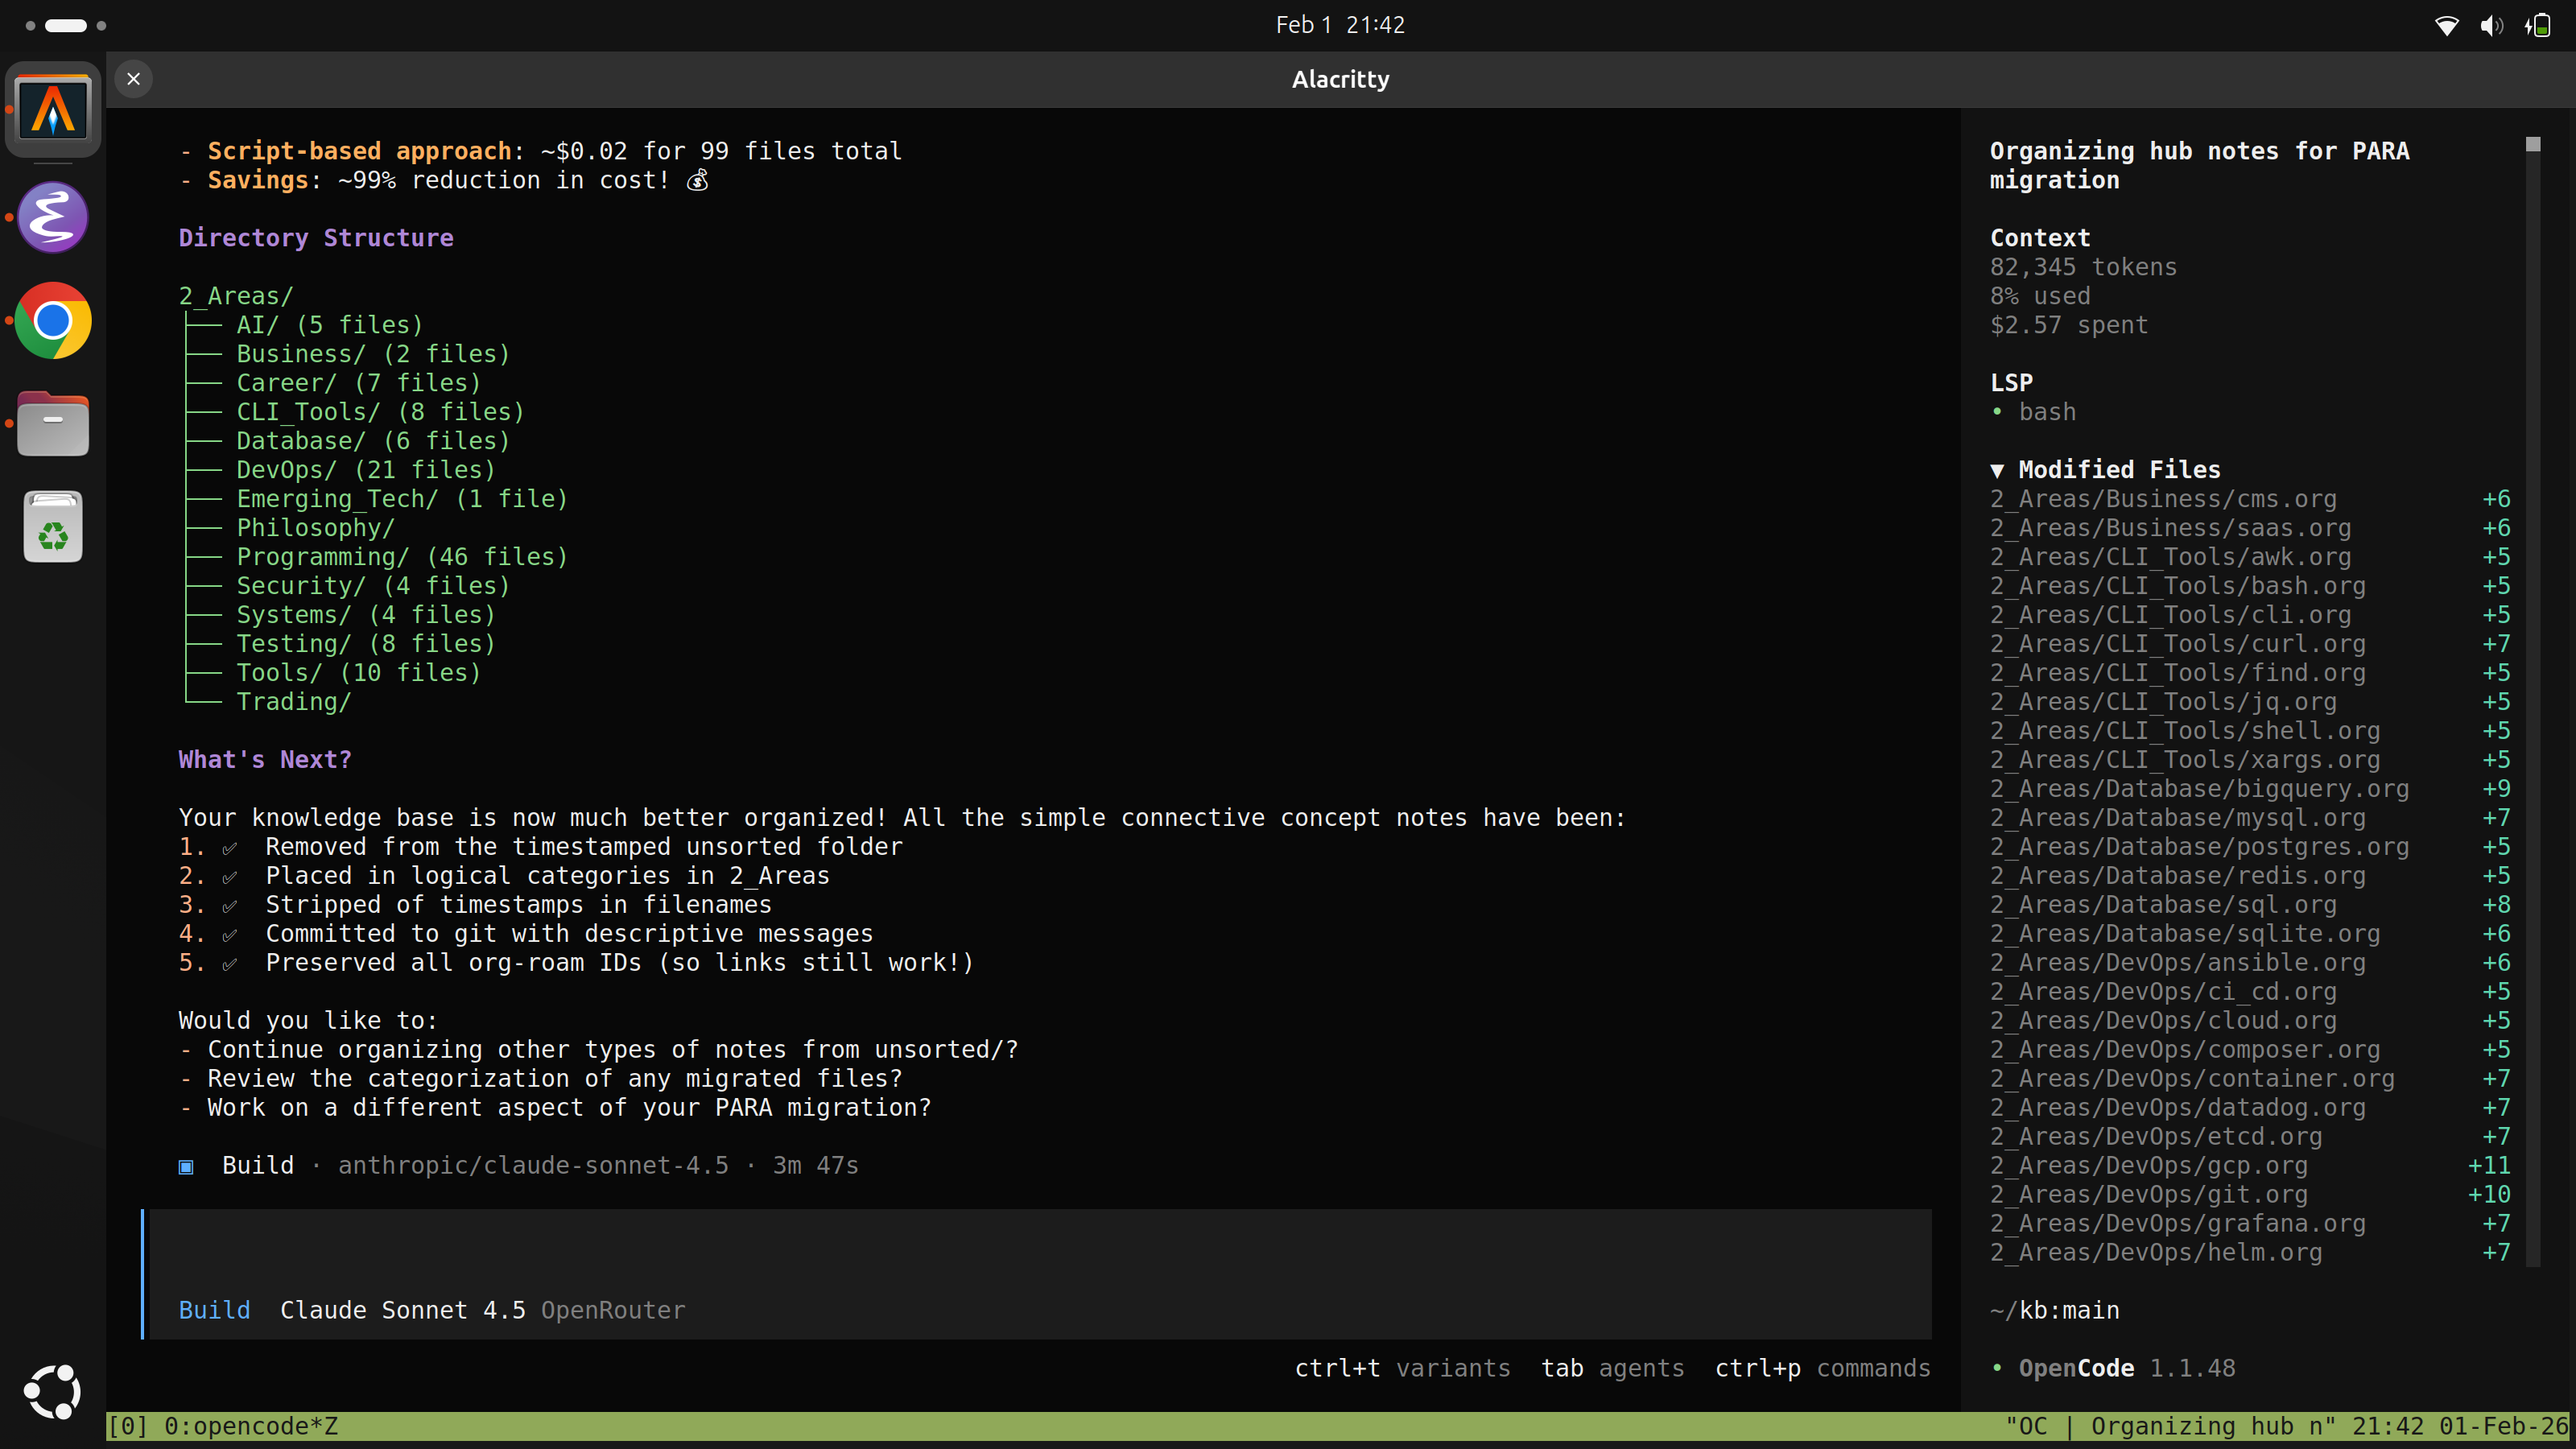Select 2_Areas/Database/postgres.org modified file
This screenshot has width=2576, height=1449.
(2250, 847)
